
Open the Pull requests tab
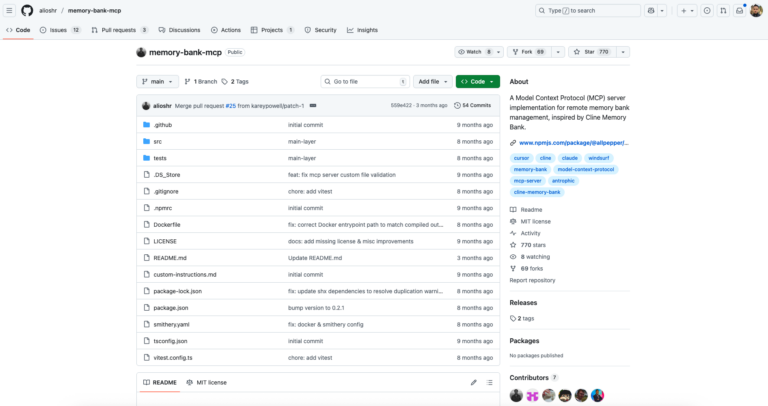tap(120, 30)
